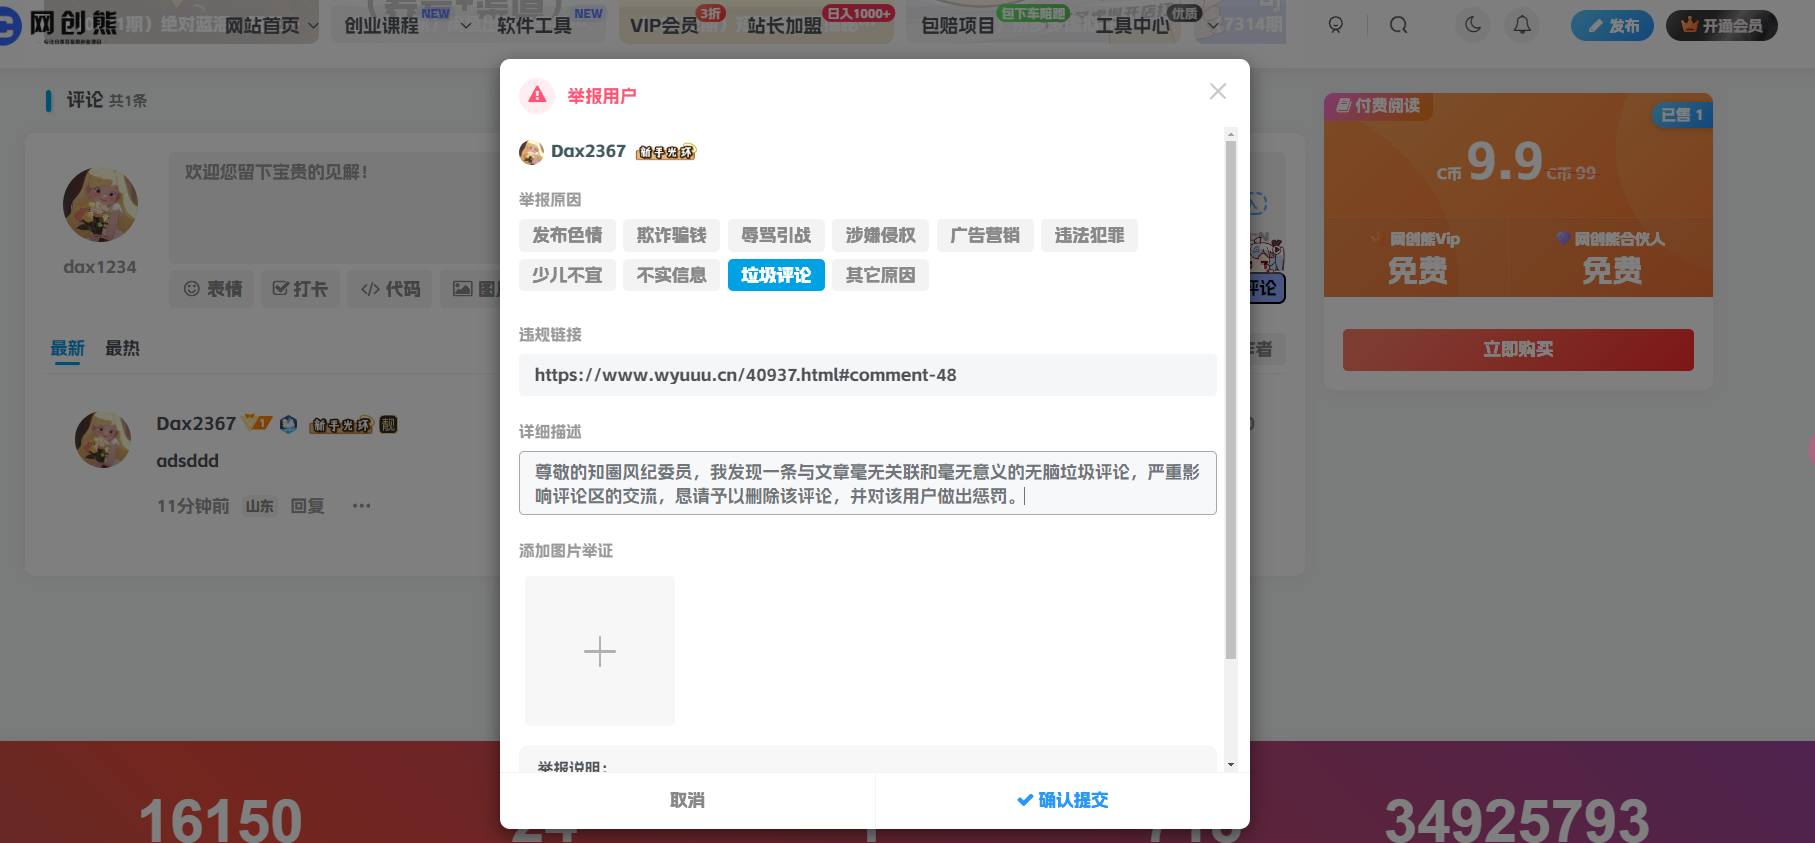Screen dimensions: 1815x843
Task: Choose the 其它原因 report reason
Action: tap(881, 275)
